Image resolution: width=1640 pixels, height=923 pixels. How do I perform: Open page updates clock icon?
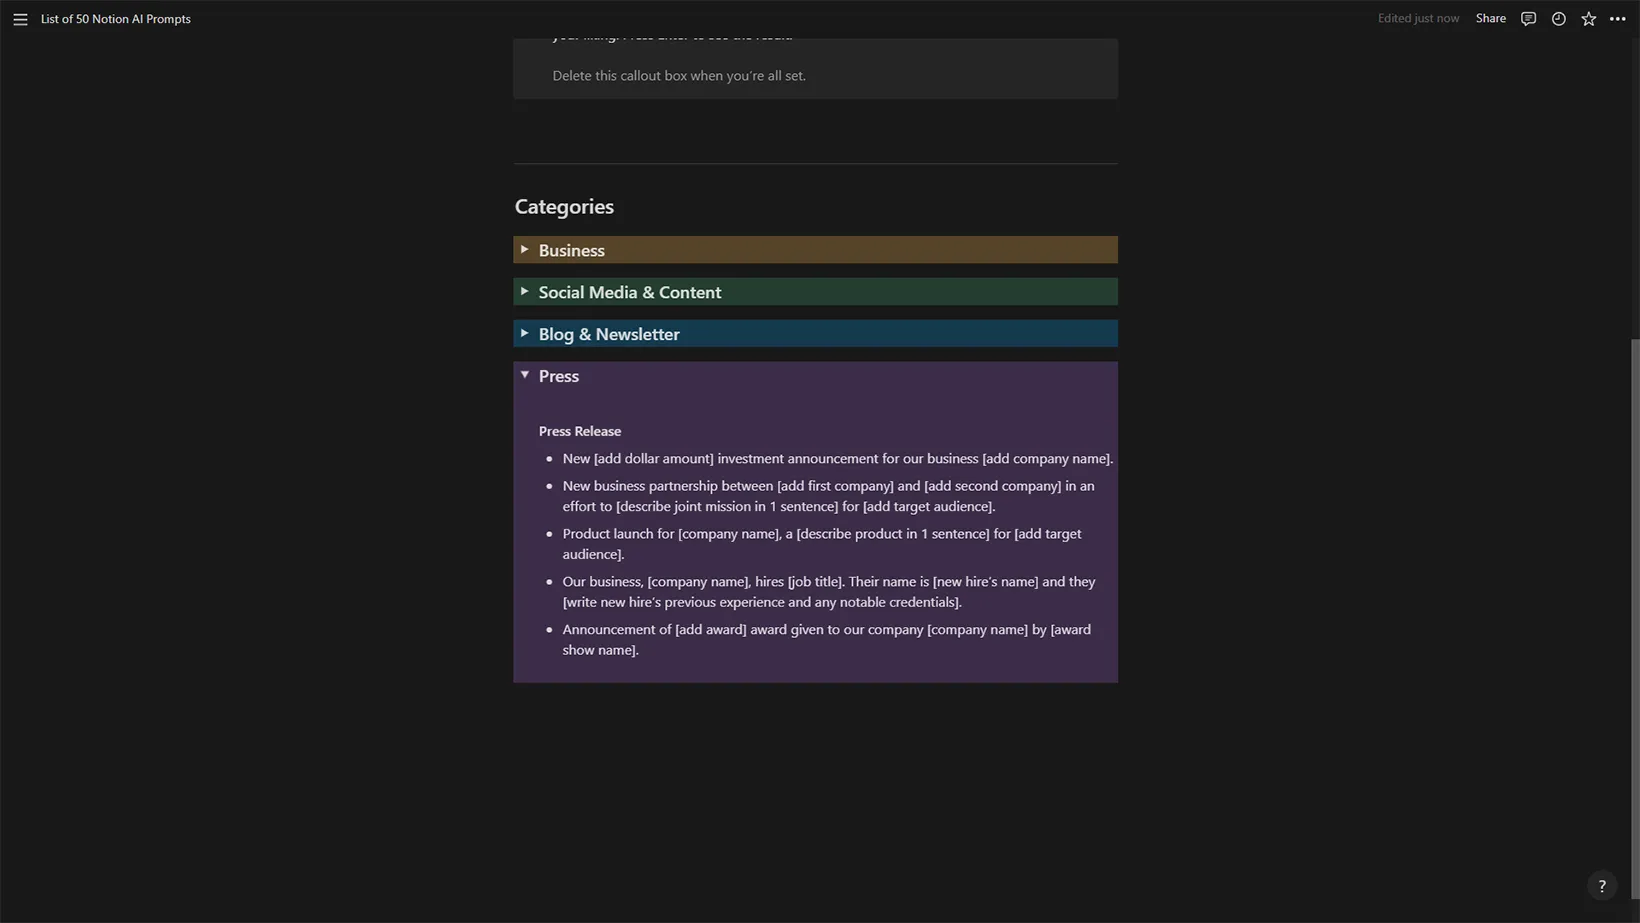1558,19
